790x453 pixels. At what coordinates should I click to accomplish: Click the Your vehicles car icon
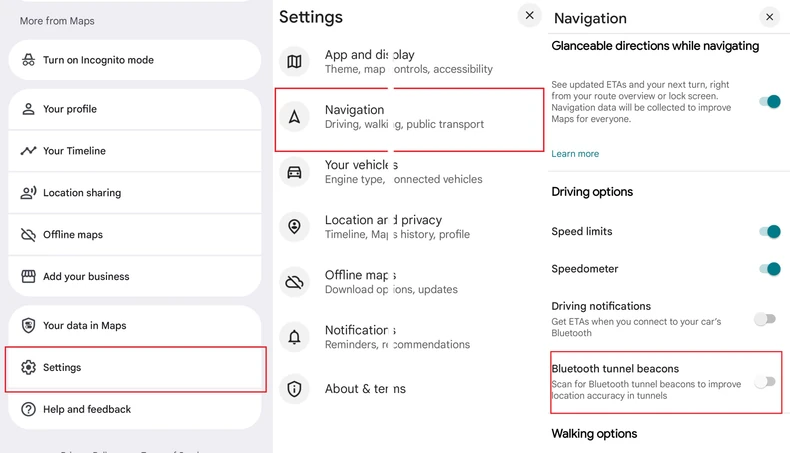[x=294, y=172]
